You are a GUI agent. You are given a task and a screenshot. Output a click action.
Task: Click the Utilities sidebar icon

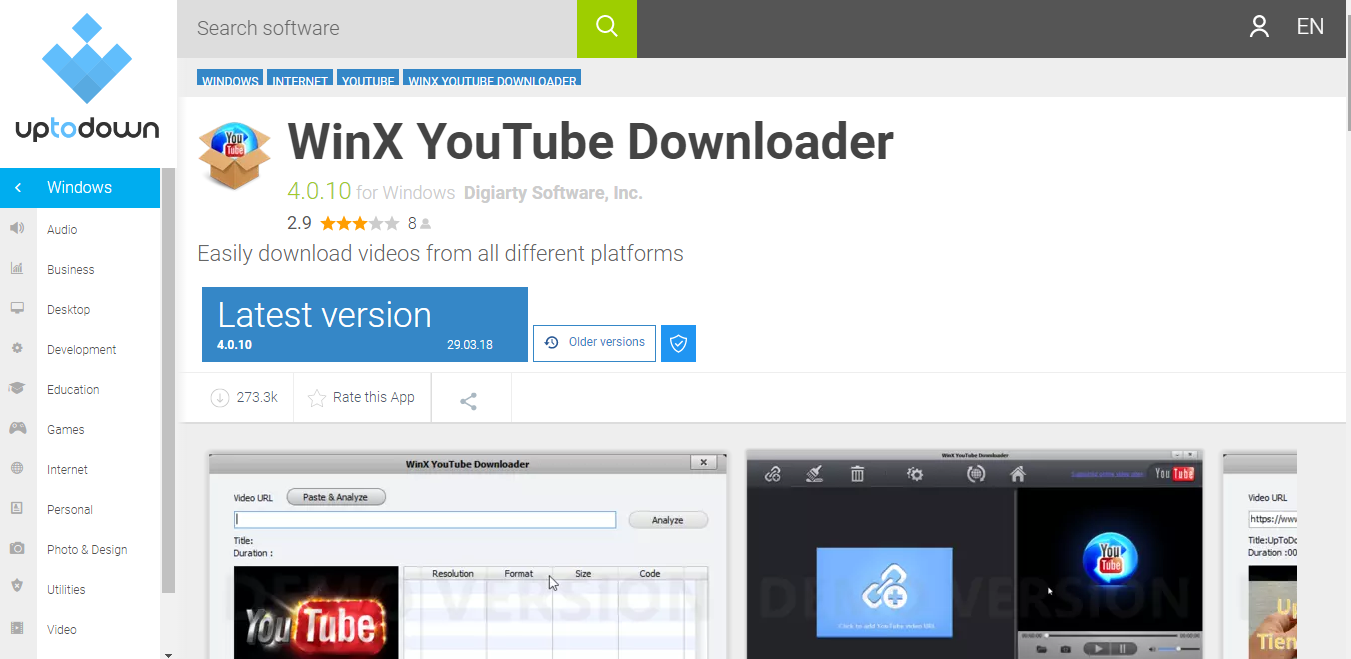(17, 586)
